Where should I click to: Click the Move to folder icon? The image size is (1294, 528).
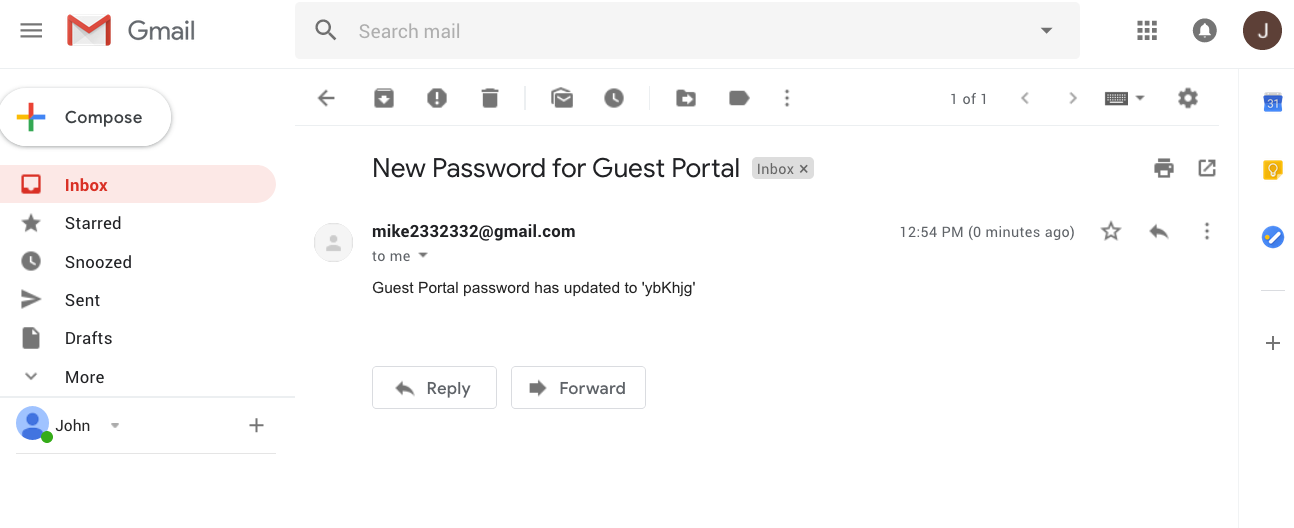[686, 98]
